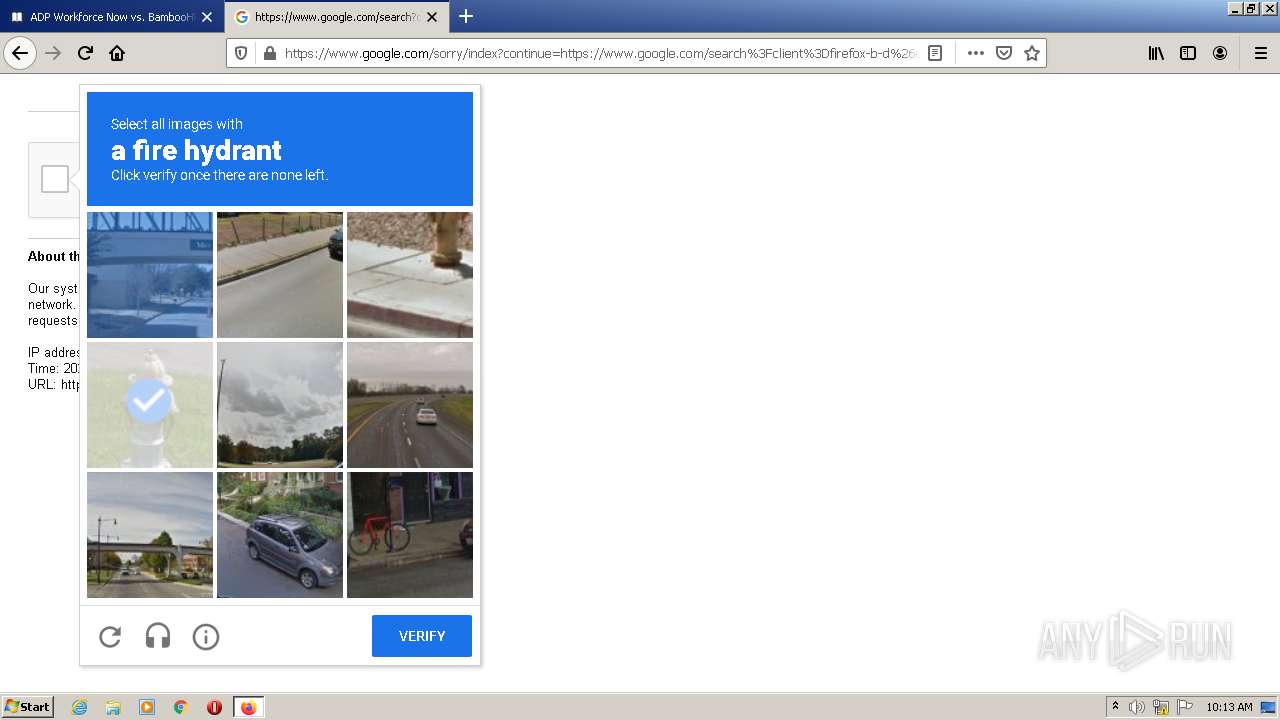Click the VERIFY button
Image resolution: width=1280 pixels, height=720 pixels.
422,636
